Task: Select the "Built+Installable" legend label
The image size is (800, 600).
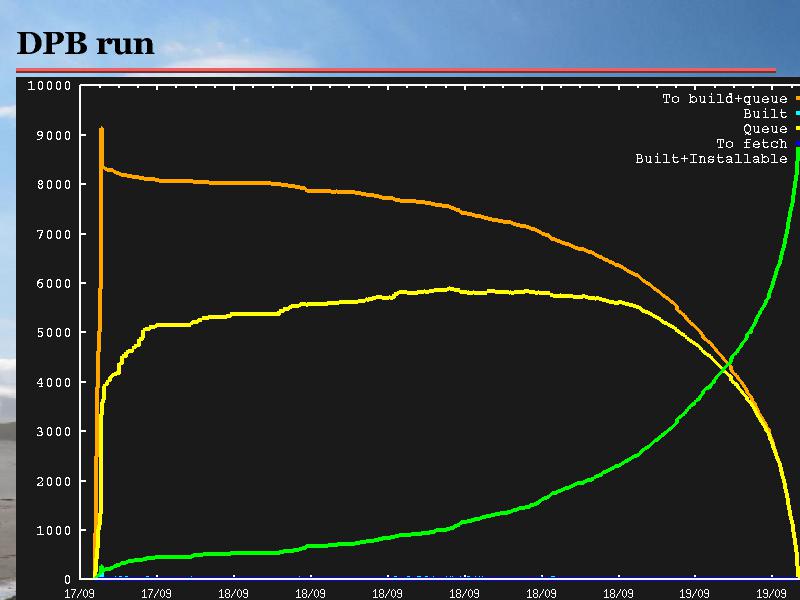Action: (x=711, y=159)
